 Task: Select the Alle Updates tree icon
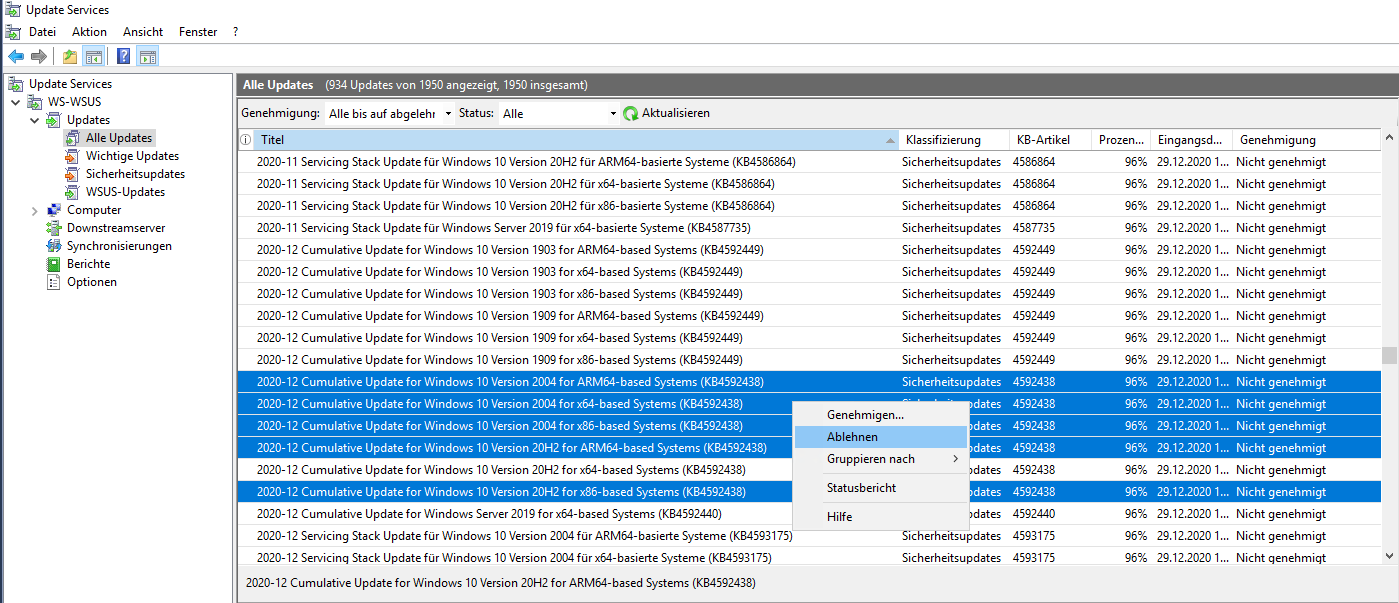point(72,138)
